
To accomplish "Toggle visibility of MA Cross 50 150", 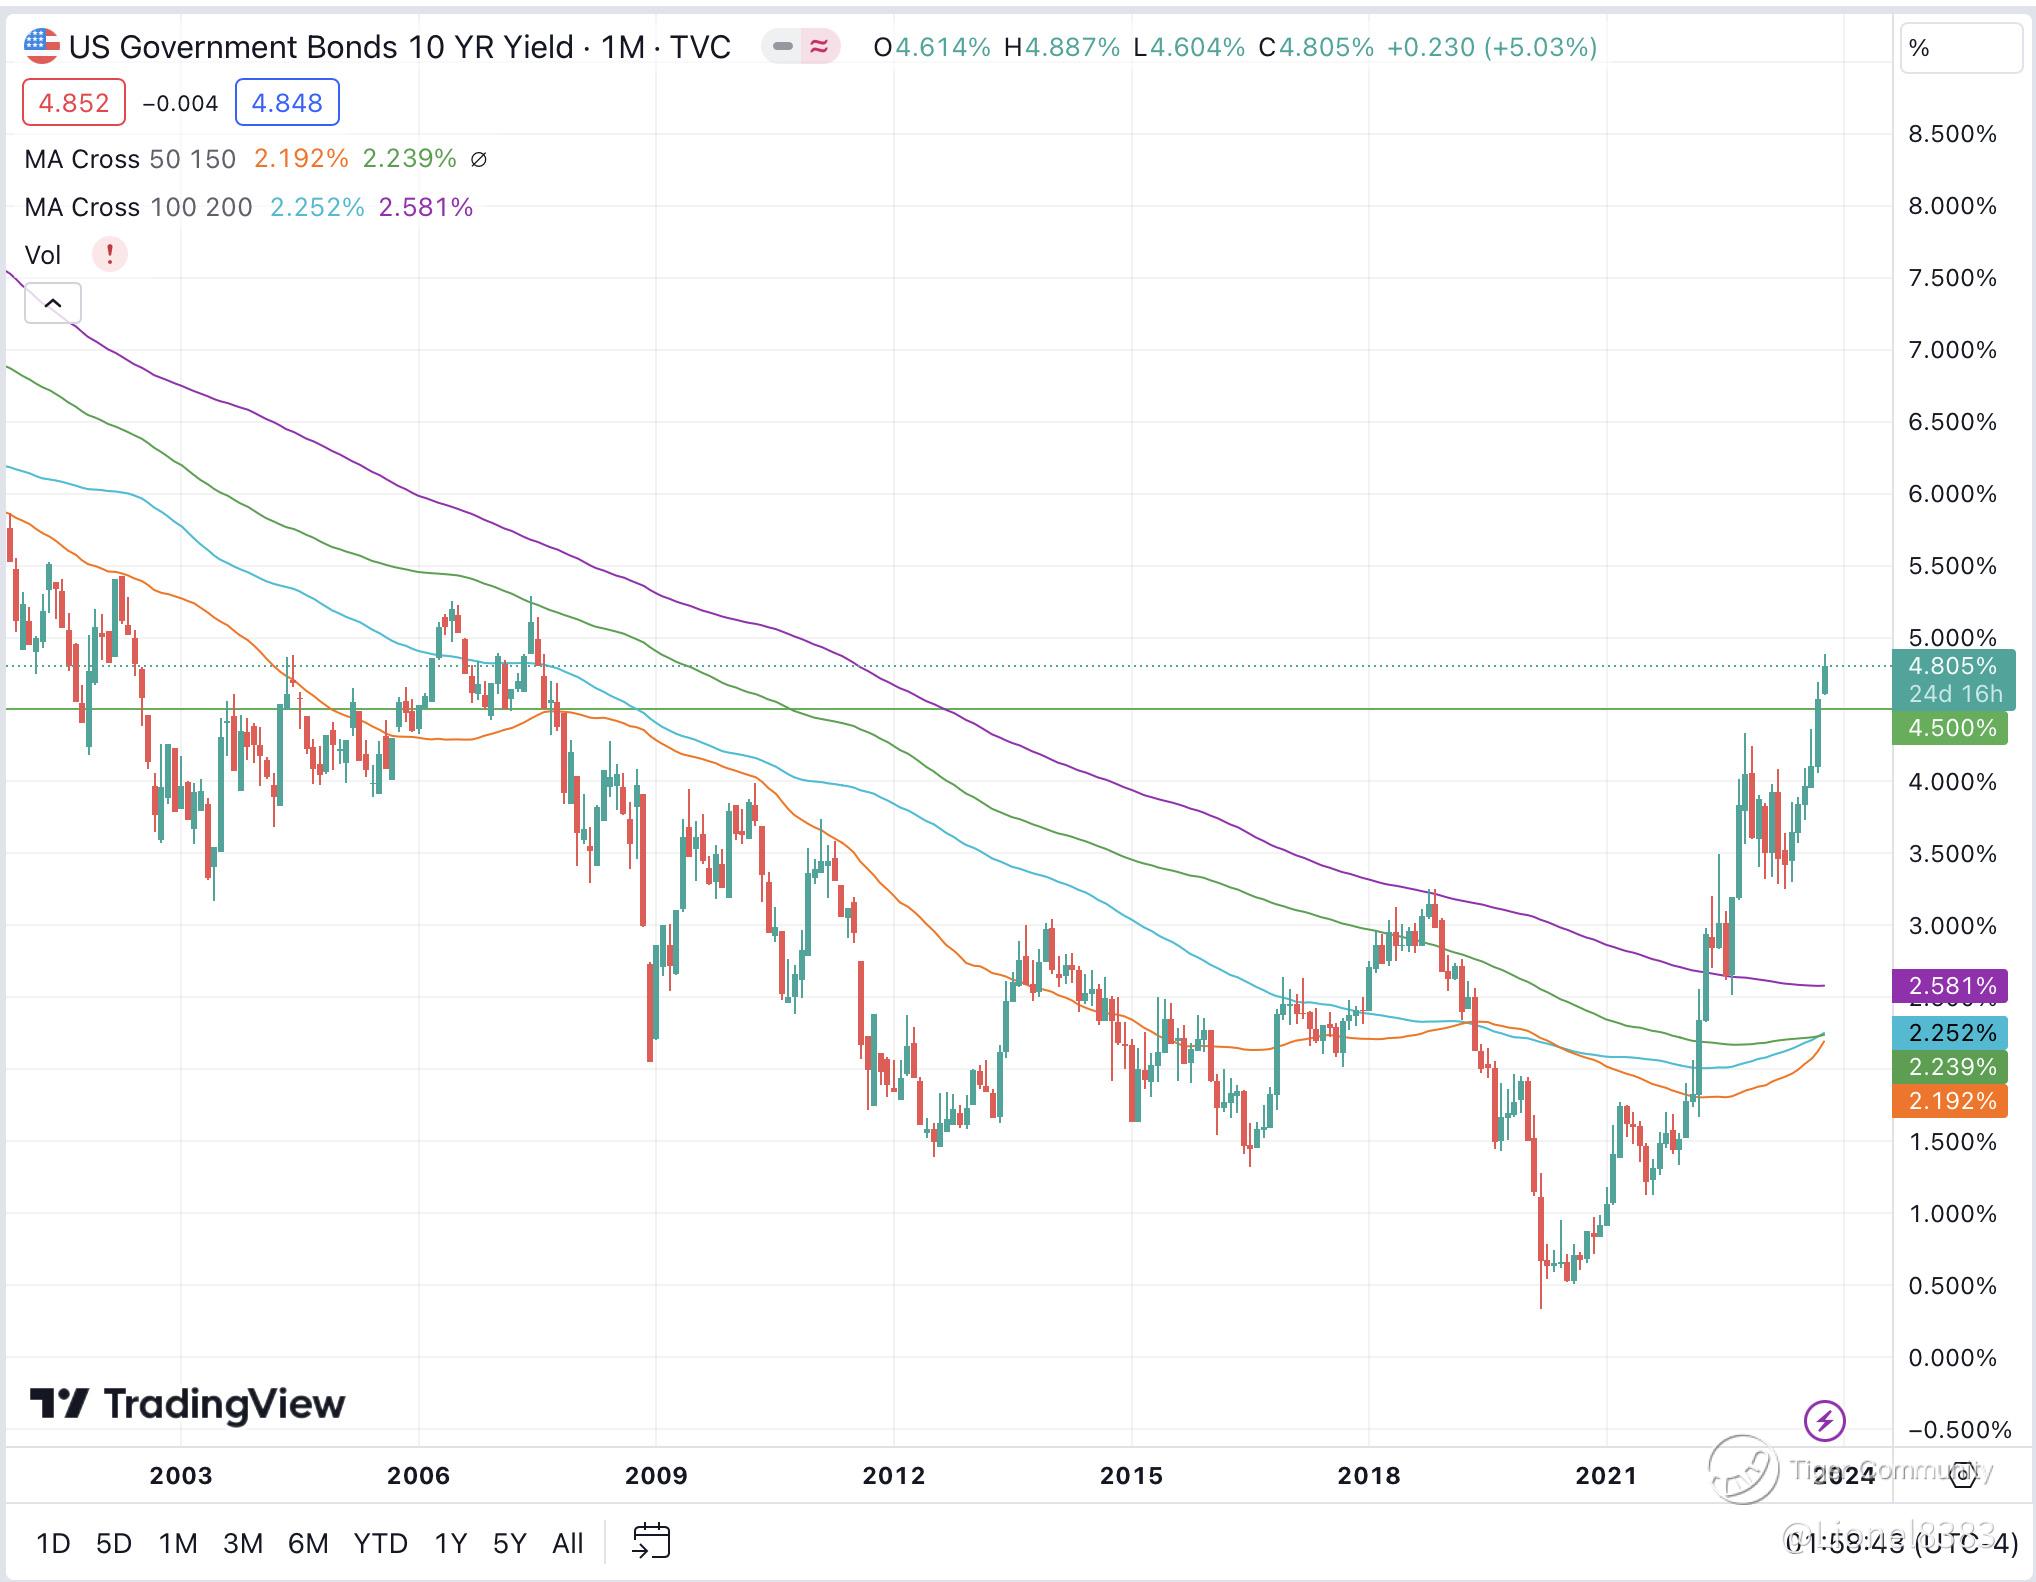I will tap(130, 159).
